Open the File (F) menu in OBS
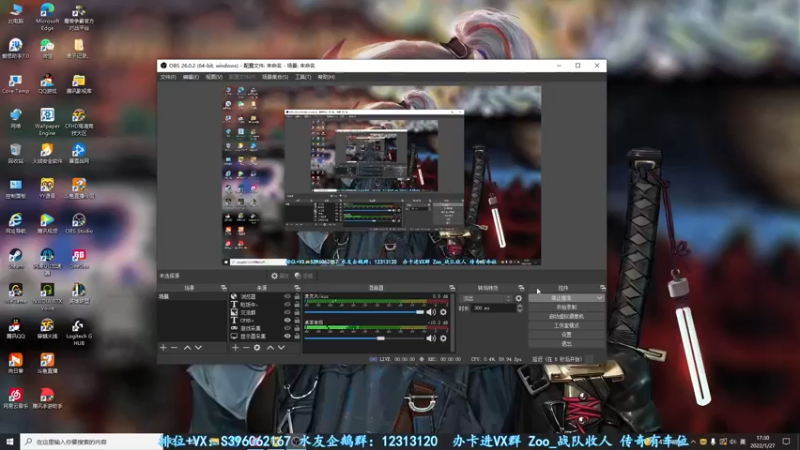Image resolution: width=800 pixels, height=450 pixels. tap(168, 77)
